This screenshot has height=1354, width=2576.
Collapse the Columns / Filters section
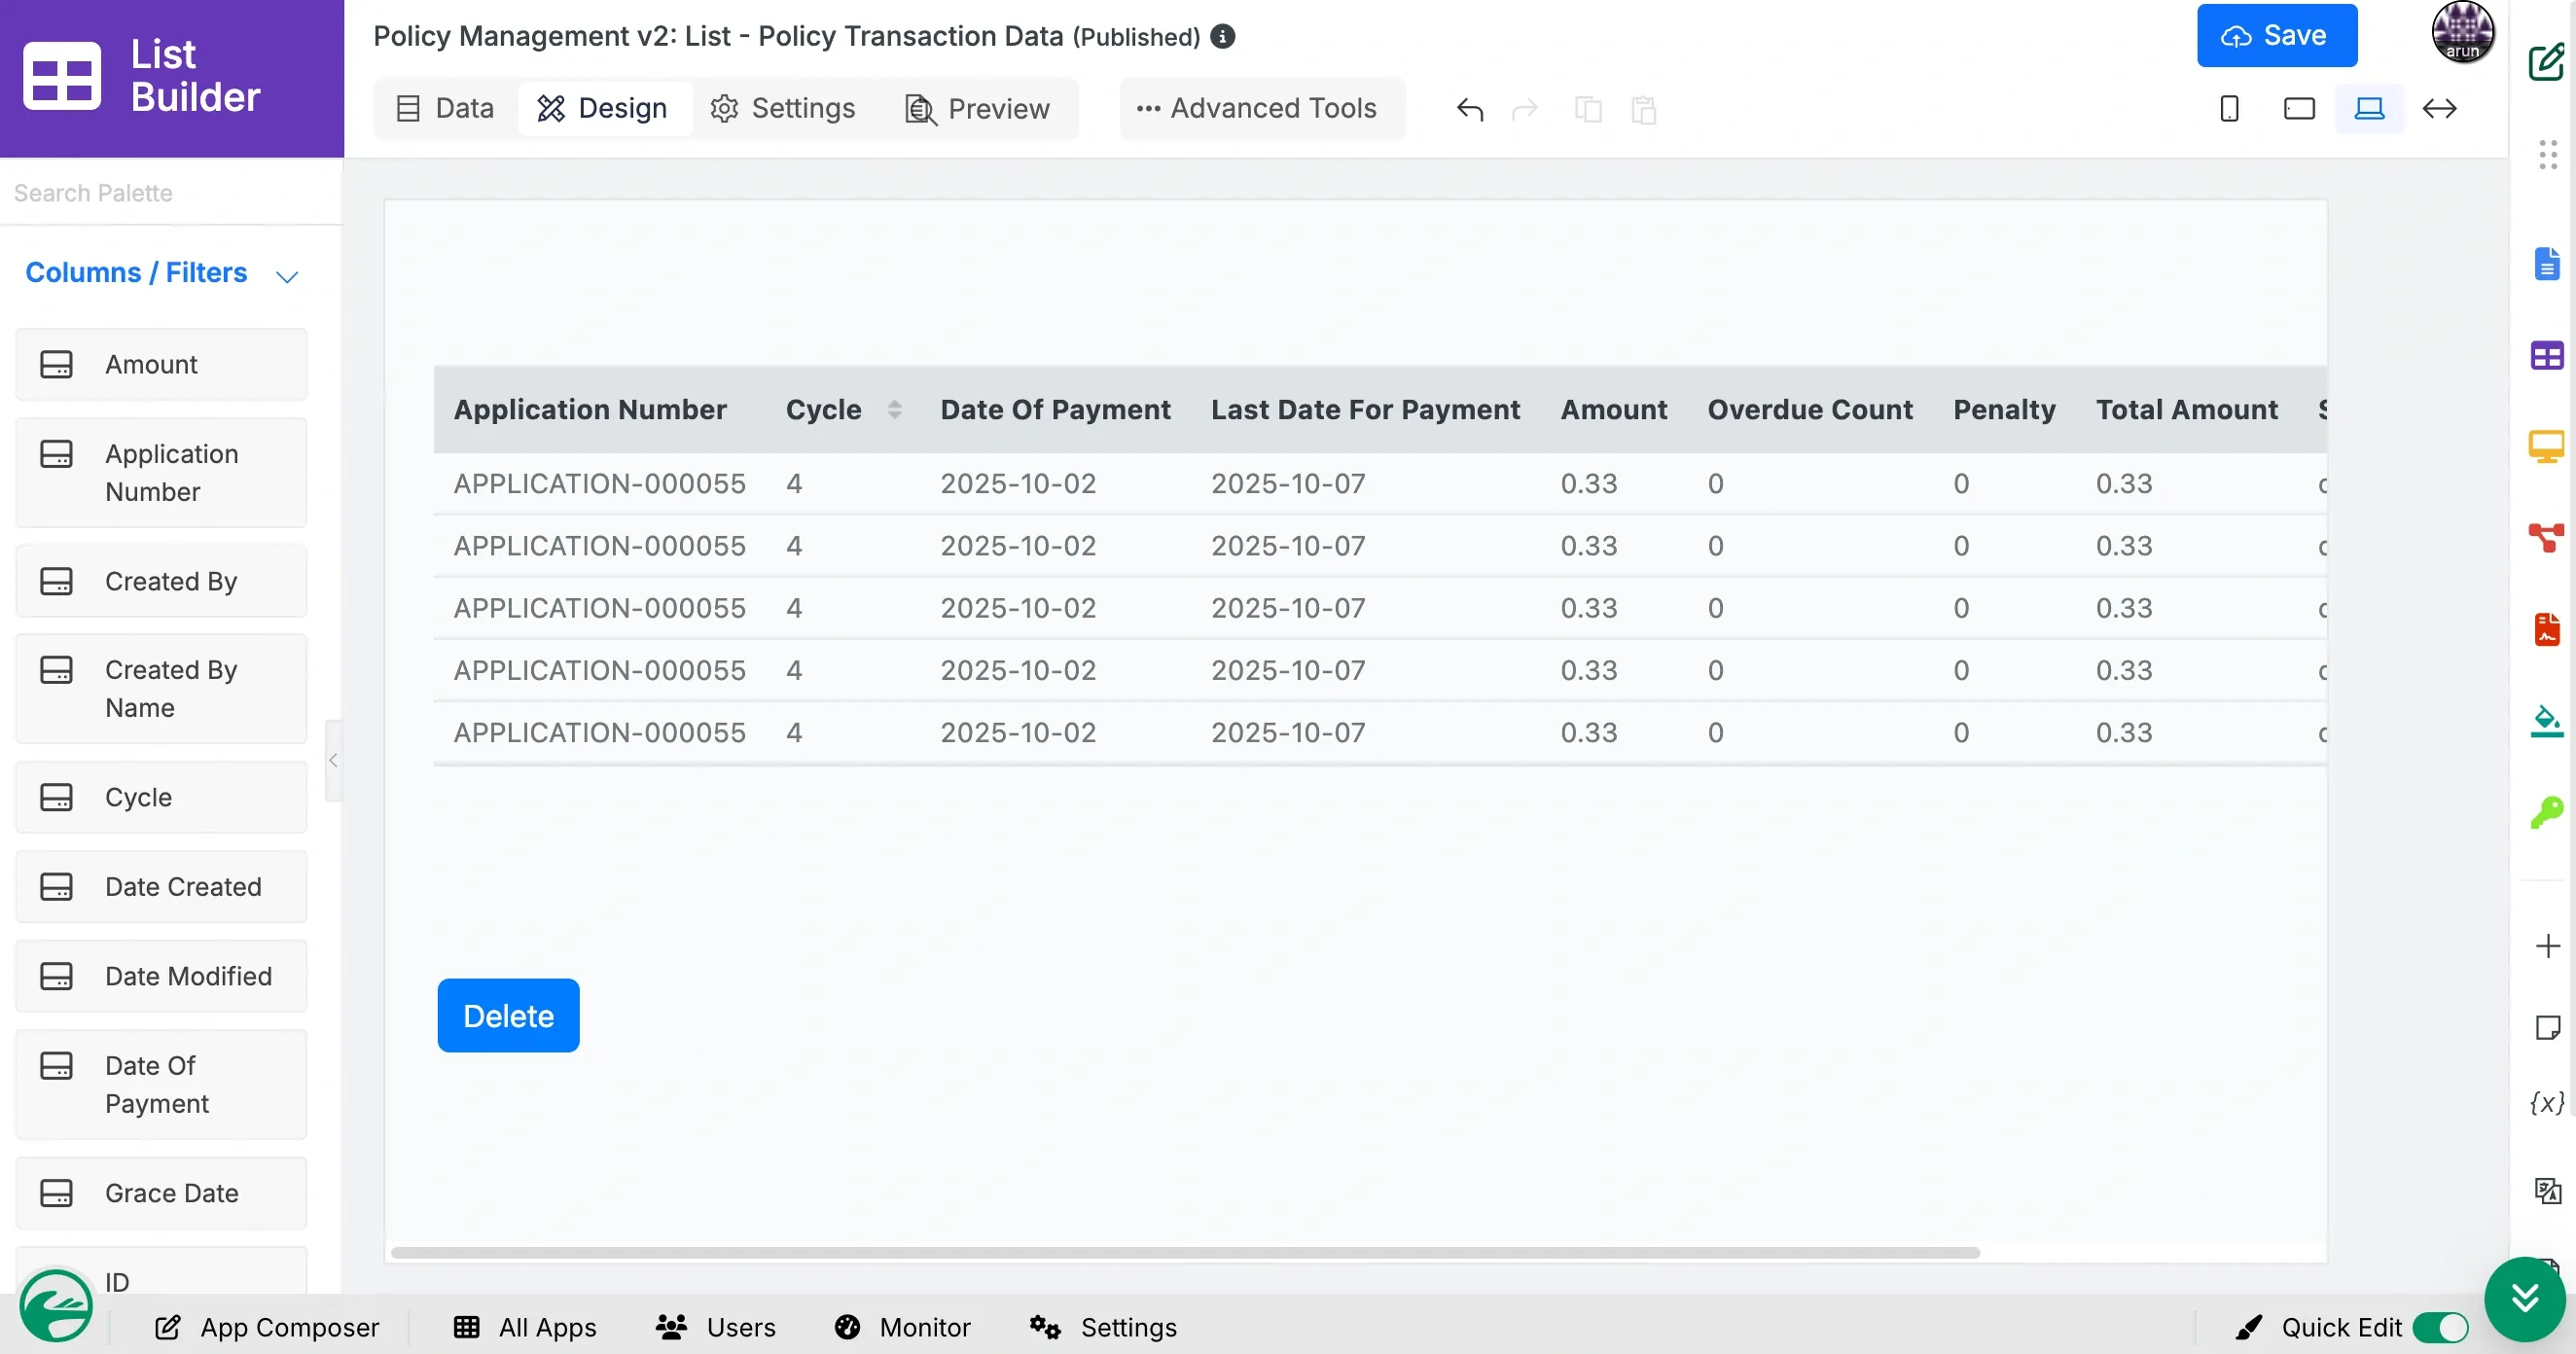287,275
